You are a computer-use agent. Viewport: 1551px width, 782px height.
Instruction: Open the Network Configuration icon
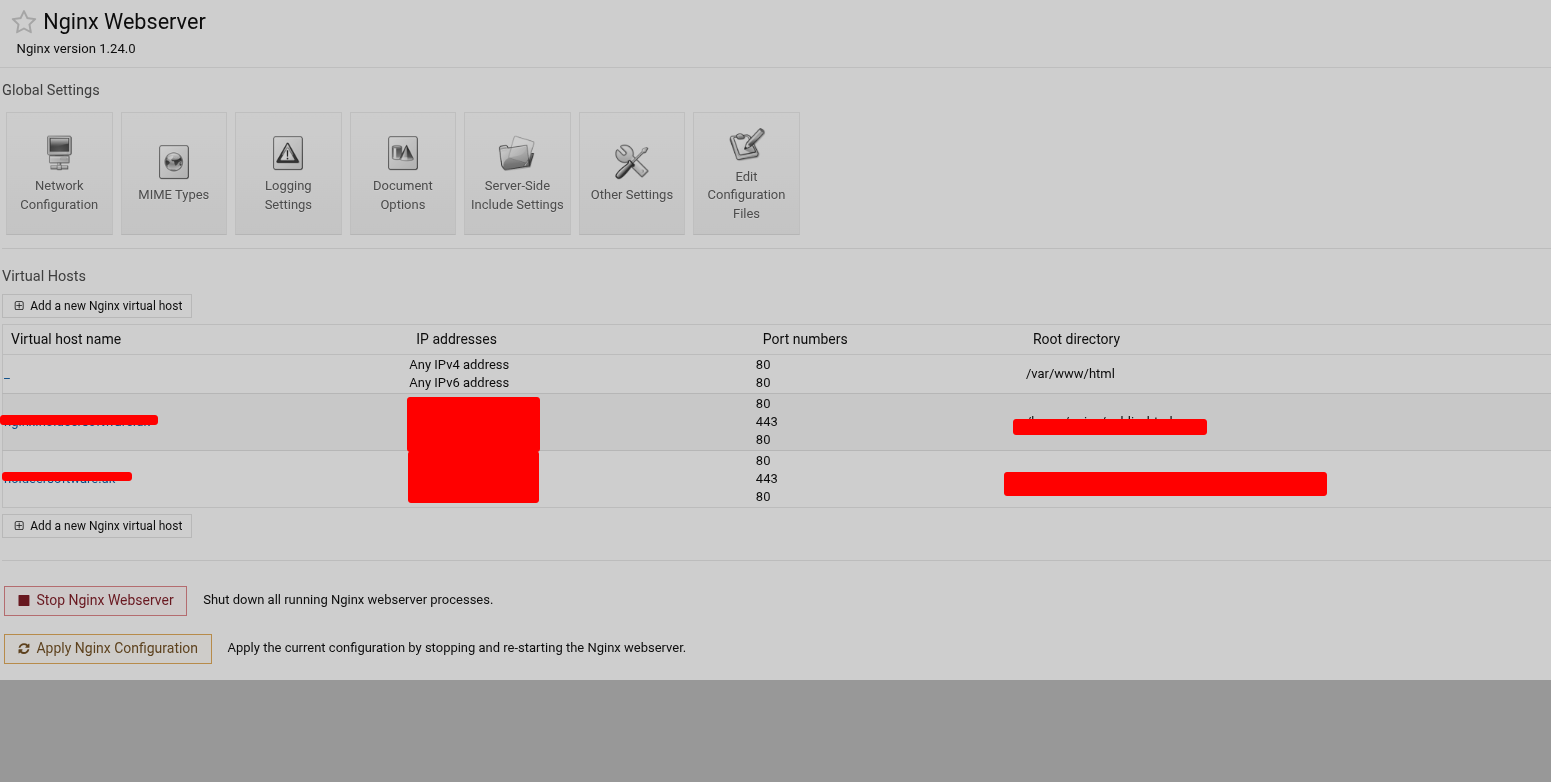pyautogui.click(x=59, y=173)
